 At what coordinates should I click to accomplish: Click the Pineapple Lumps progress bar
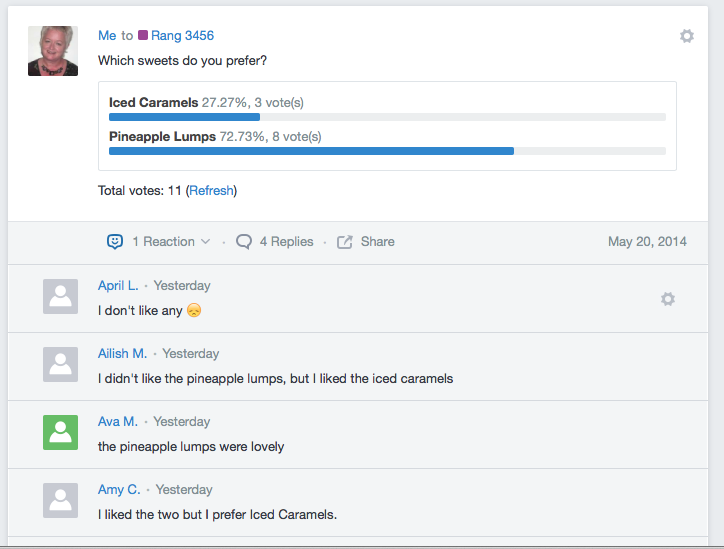387,151
